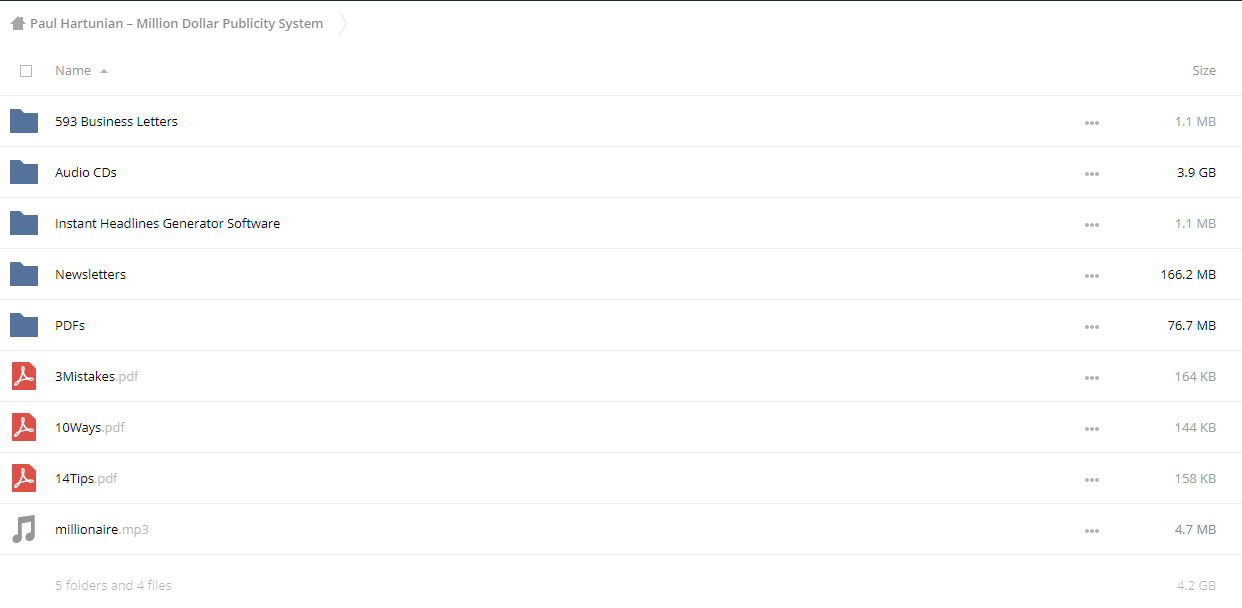1242x608 pixels.
Task: Click the music note icon for millionaire.mp3
Action: point(24,529)
